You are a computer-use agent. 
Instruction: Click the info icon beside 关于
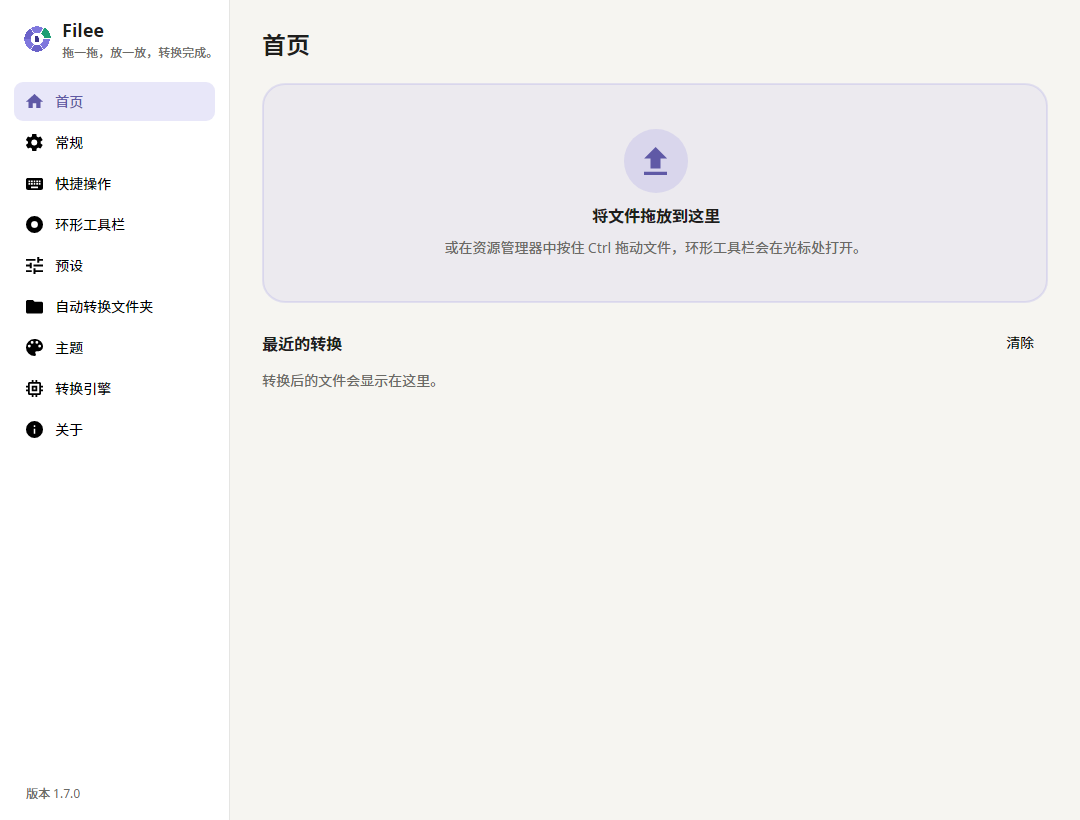[x=34, y=430]
